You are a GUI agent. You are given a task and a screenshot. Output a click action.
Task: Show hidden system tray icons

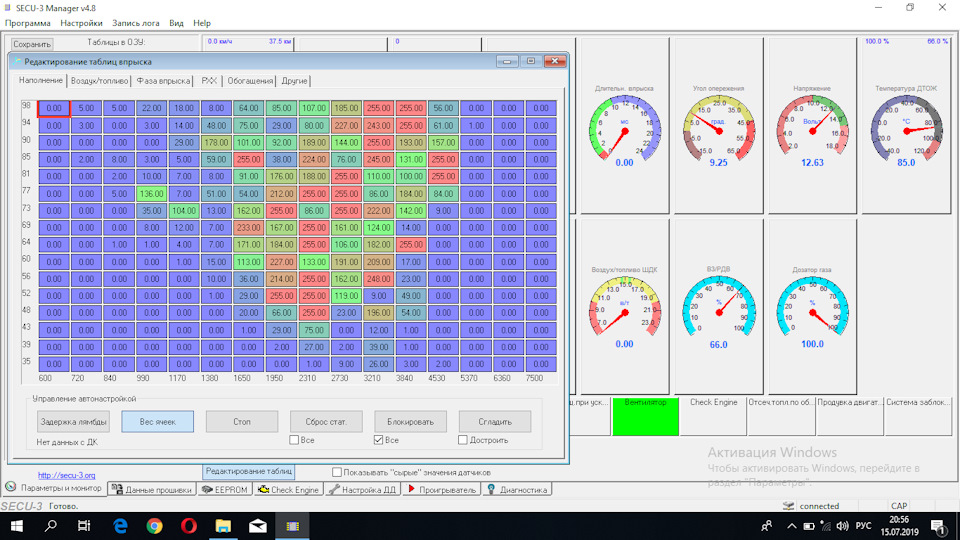click(x=792, y=526)
